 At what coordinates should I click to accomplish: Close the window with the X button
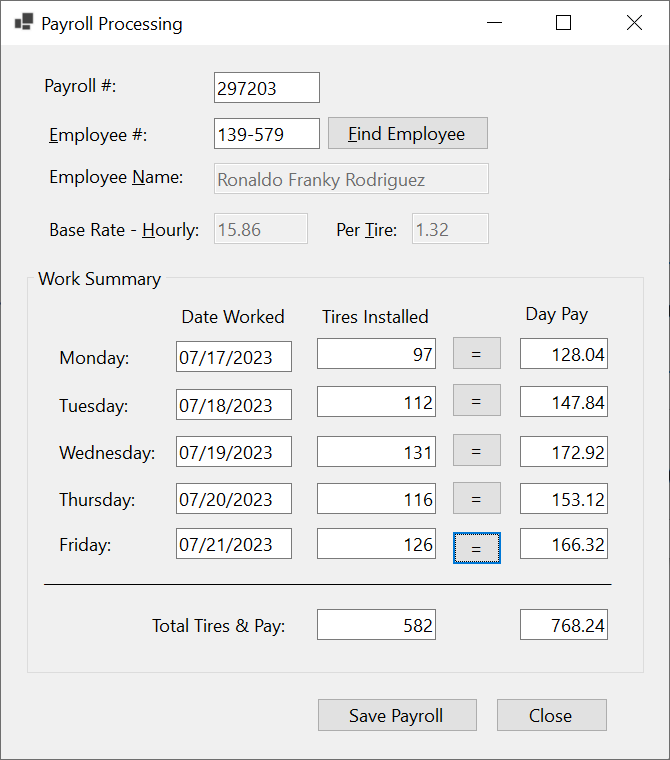(634, 22)
